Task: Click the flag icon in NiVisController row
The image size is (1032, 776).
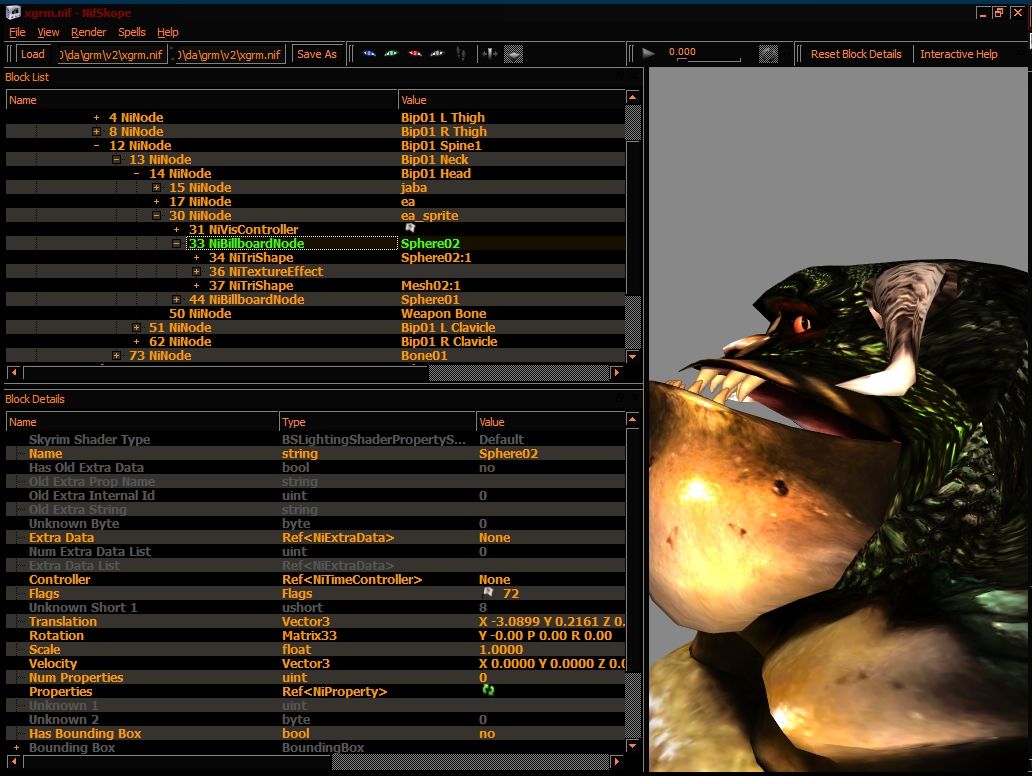Action: 410,228
